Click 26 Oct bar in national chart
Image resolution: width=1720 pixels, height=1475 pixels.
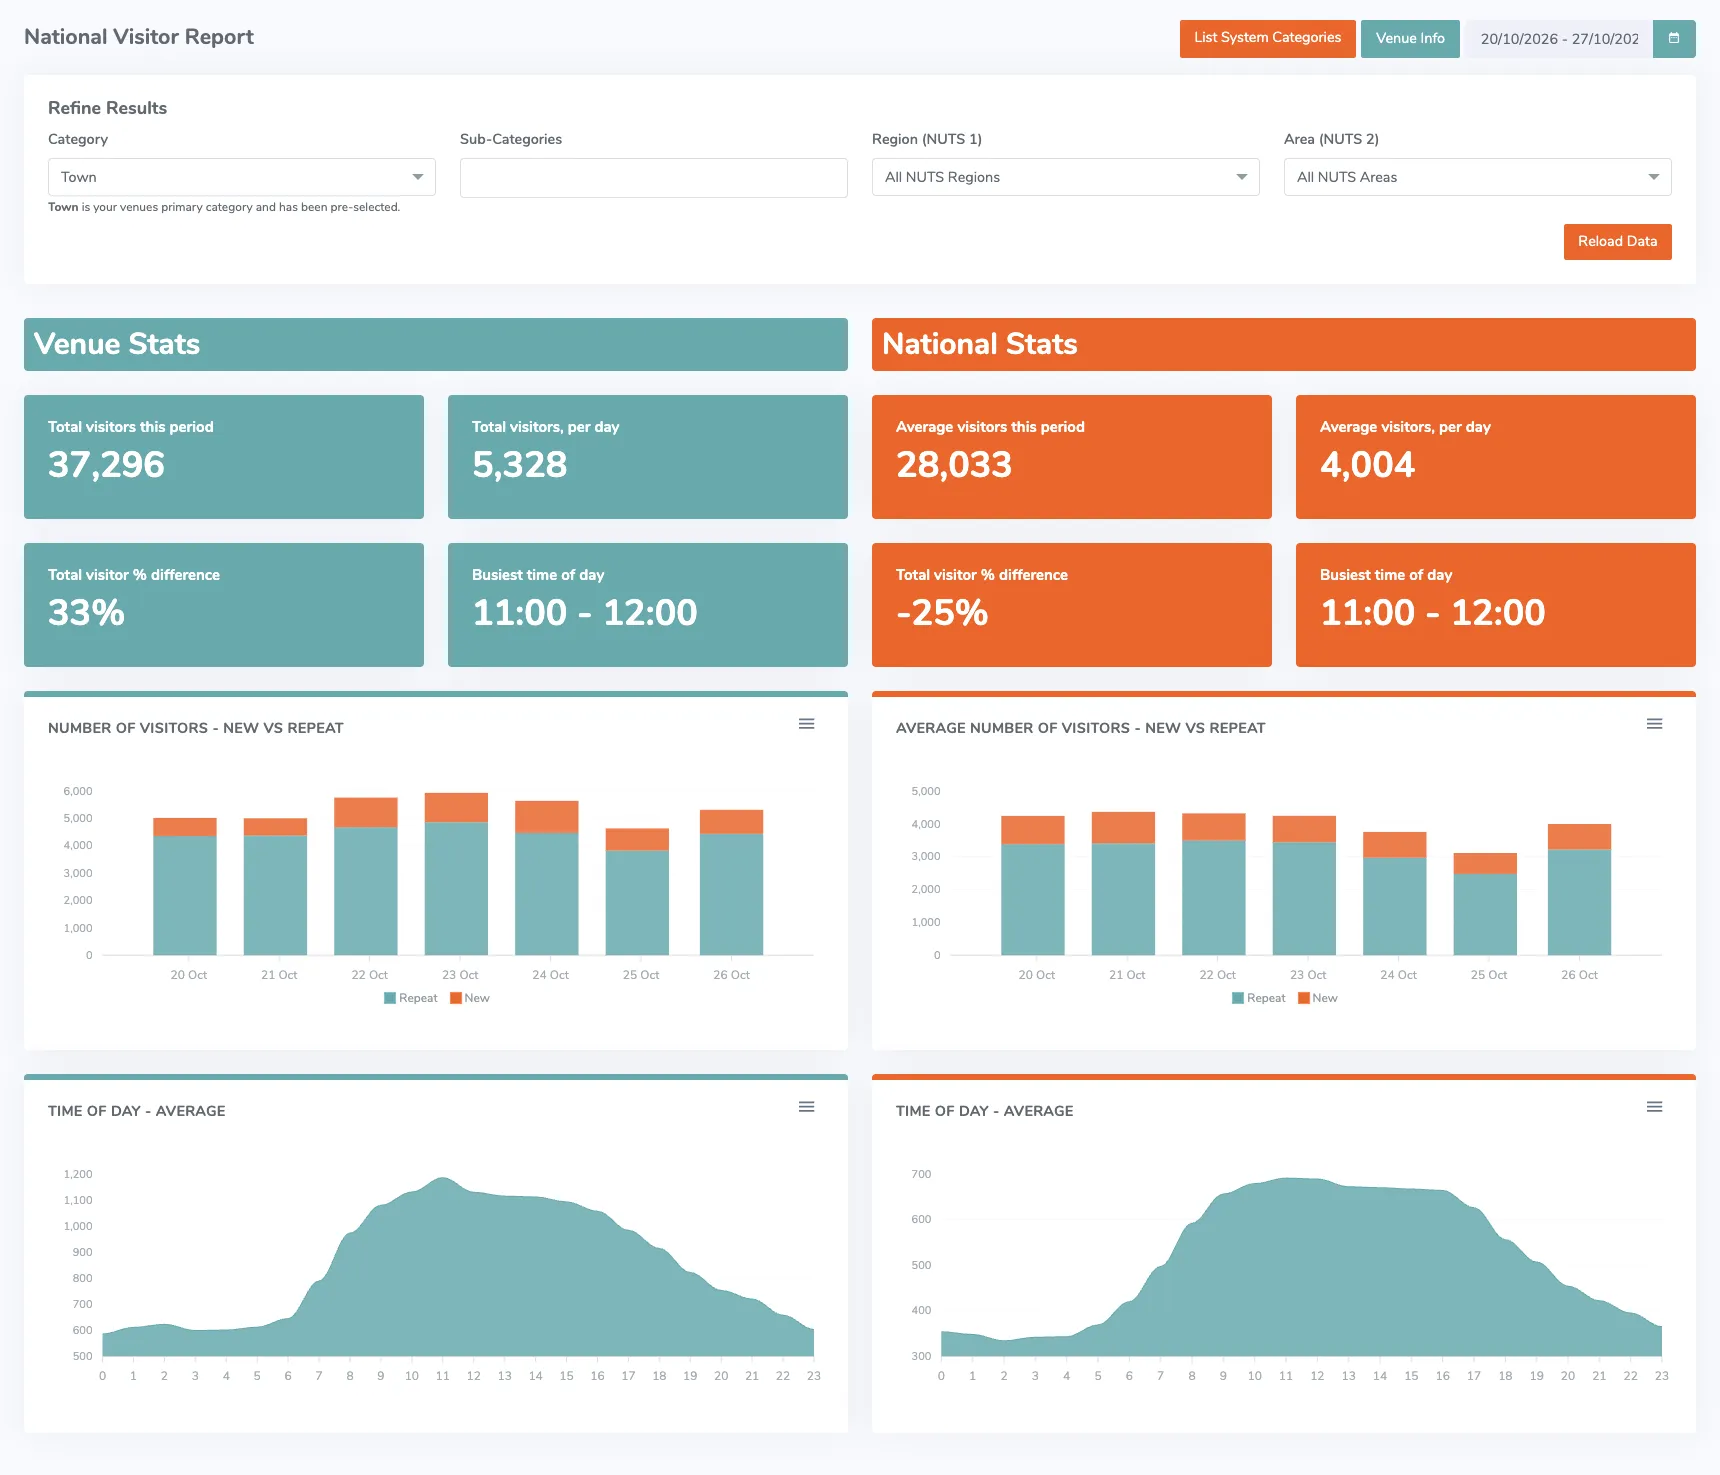coord(1579,889)
